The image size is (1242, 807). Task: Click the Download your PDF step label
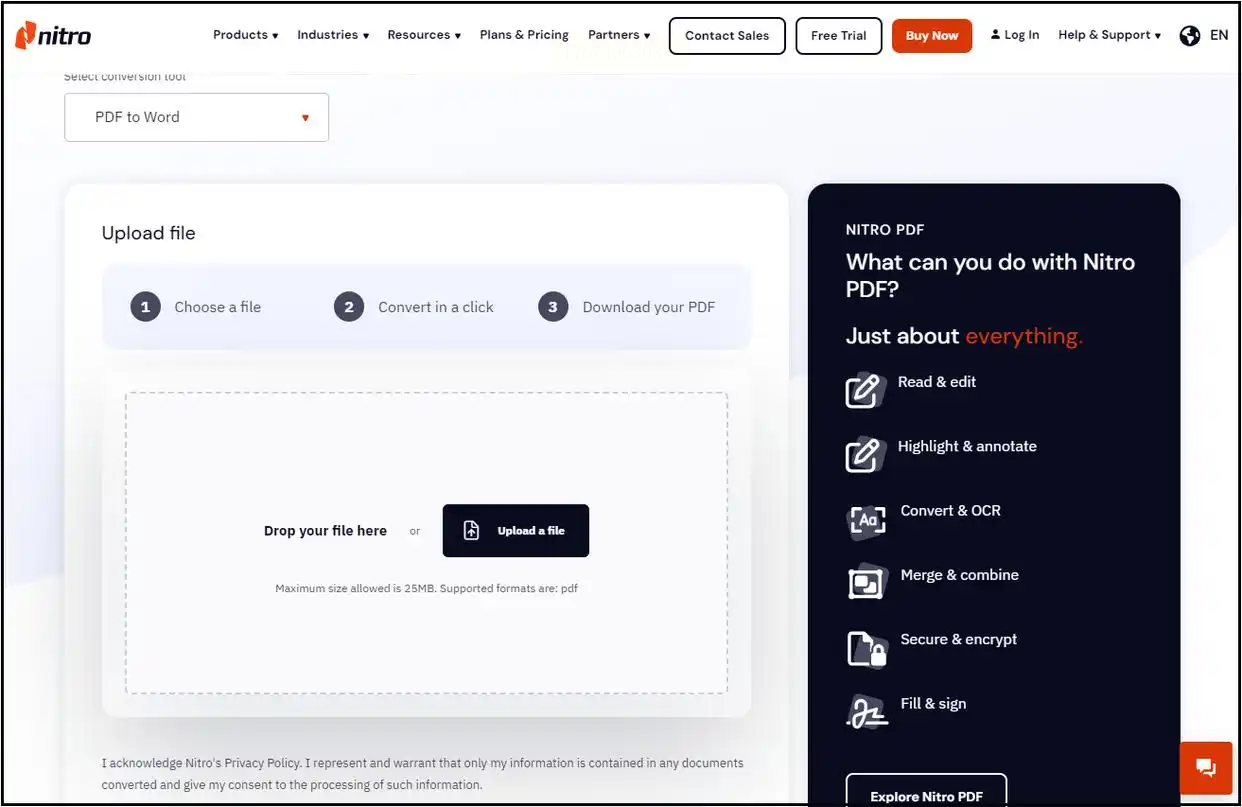[x=649, y=307]
